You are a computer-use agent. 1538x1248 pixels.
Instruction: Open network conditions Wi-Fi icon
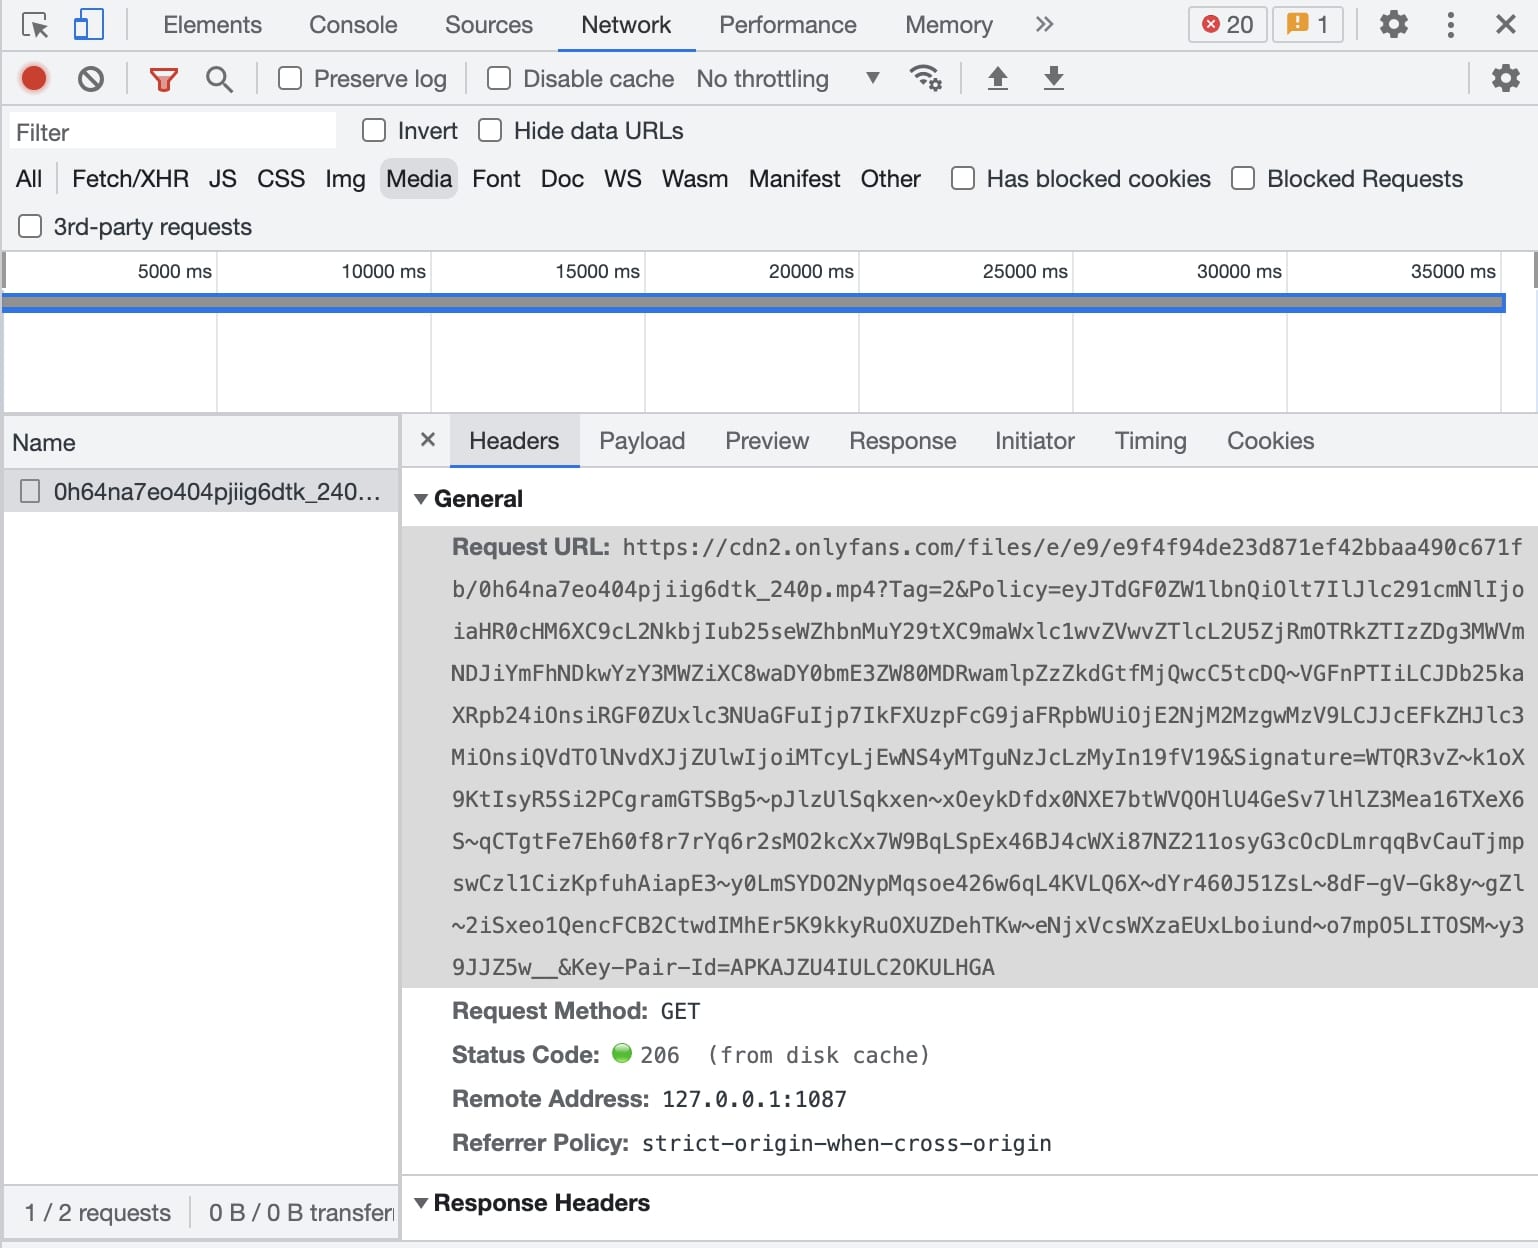click(x=925, y=78)
